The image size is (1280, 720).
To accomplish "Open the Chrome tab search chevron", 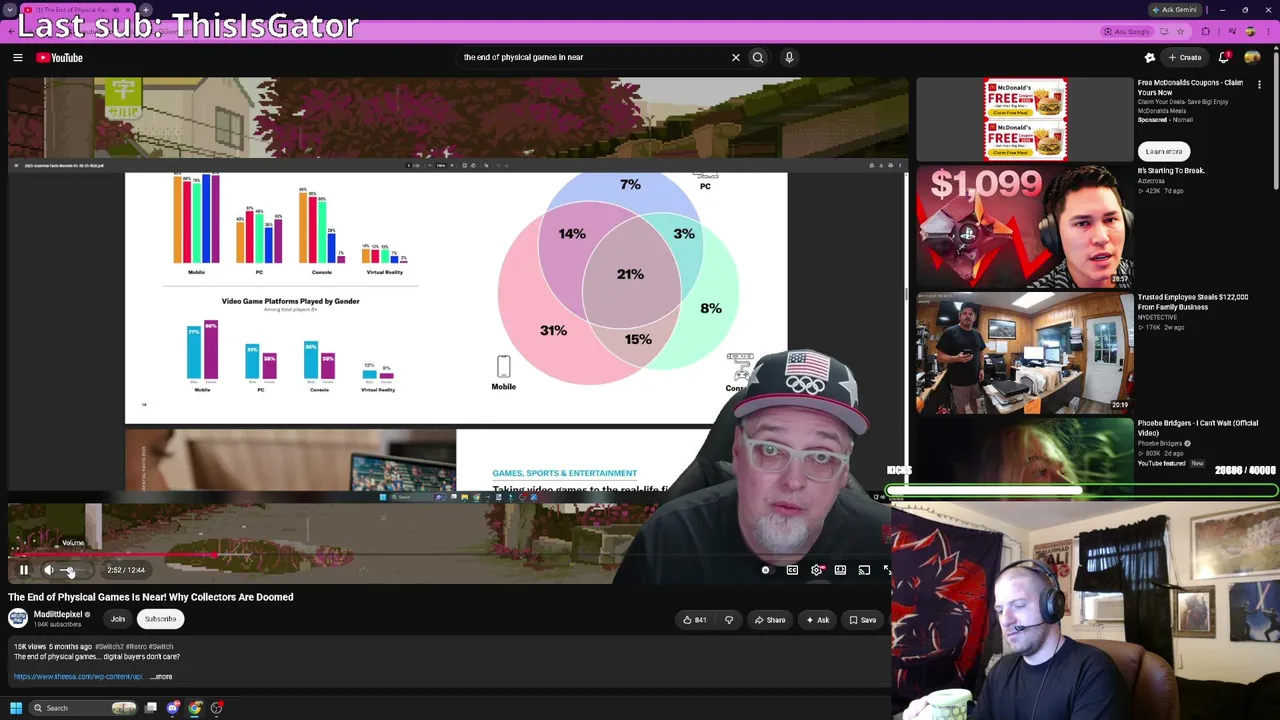I will click(x=10, y=10).
